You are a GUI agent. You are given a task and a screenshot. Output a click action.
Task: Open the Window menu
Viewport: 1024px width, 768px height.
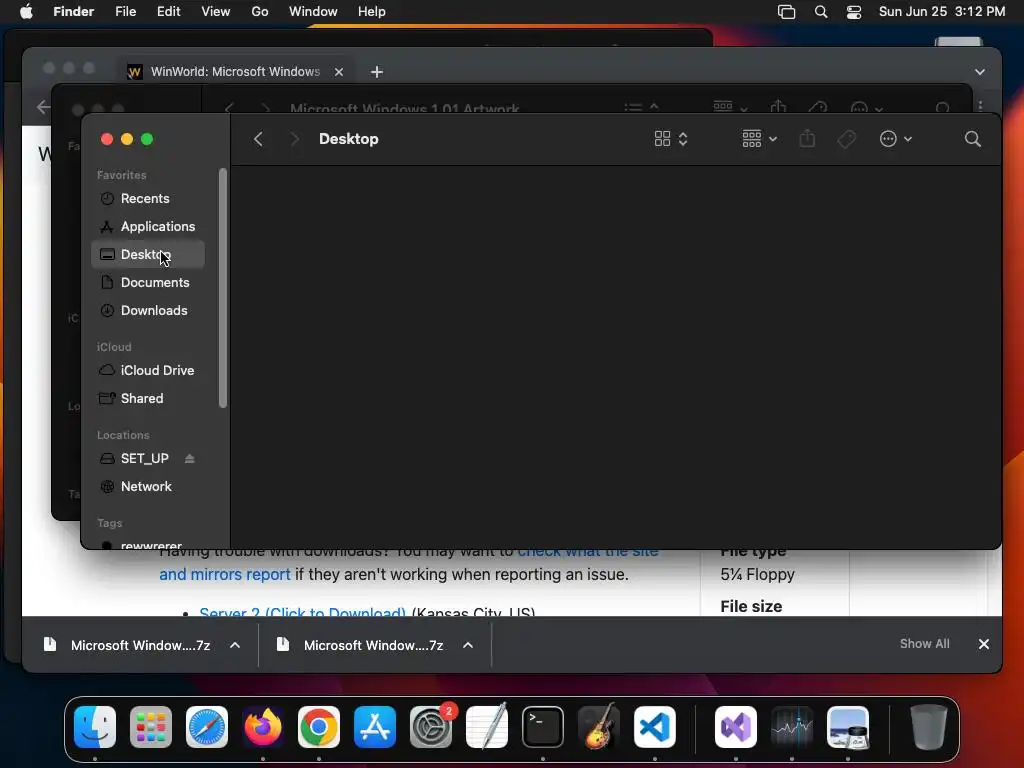[313, 12]
